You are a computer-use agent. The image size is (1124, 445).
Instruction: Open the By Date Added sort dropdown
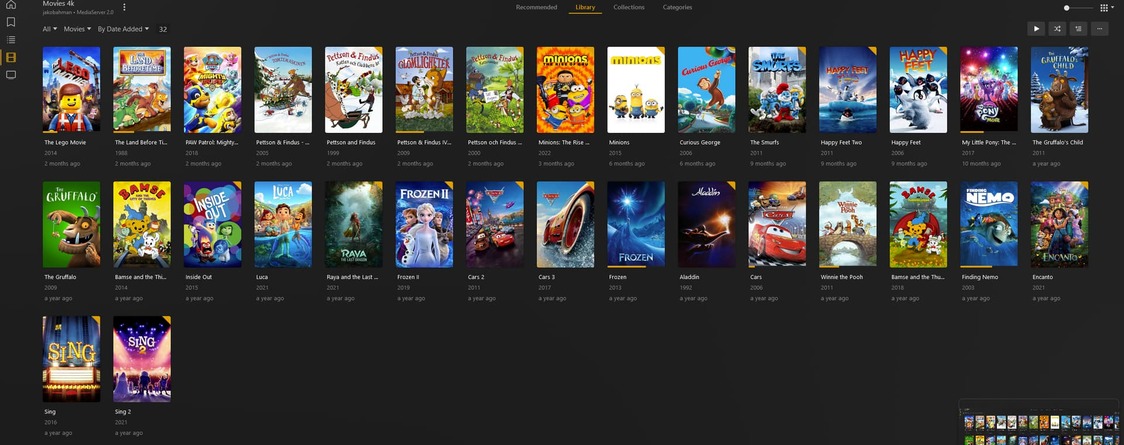click(123, 29)
